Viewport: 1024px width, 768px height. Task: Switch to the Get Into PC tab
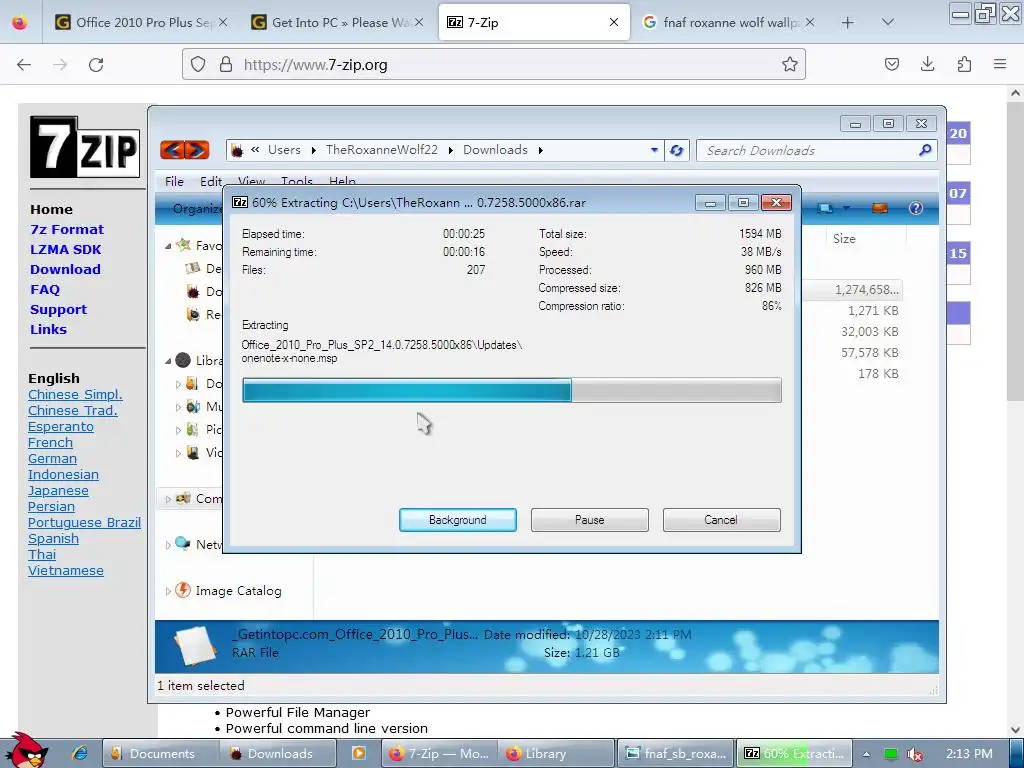[336, 22]
